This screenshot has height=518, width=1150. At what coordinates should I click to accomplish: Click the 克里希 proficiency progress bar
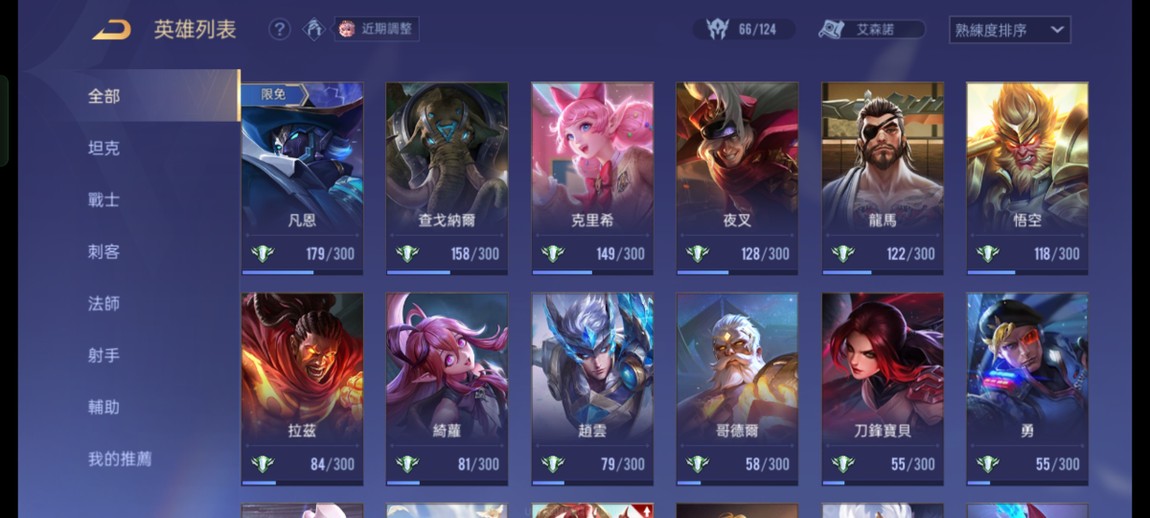(592, 272)
